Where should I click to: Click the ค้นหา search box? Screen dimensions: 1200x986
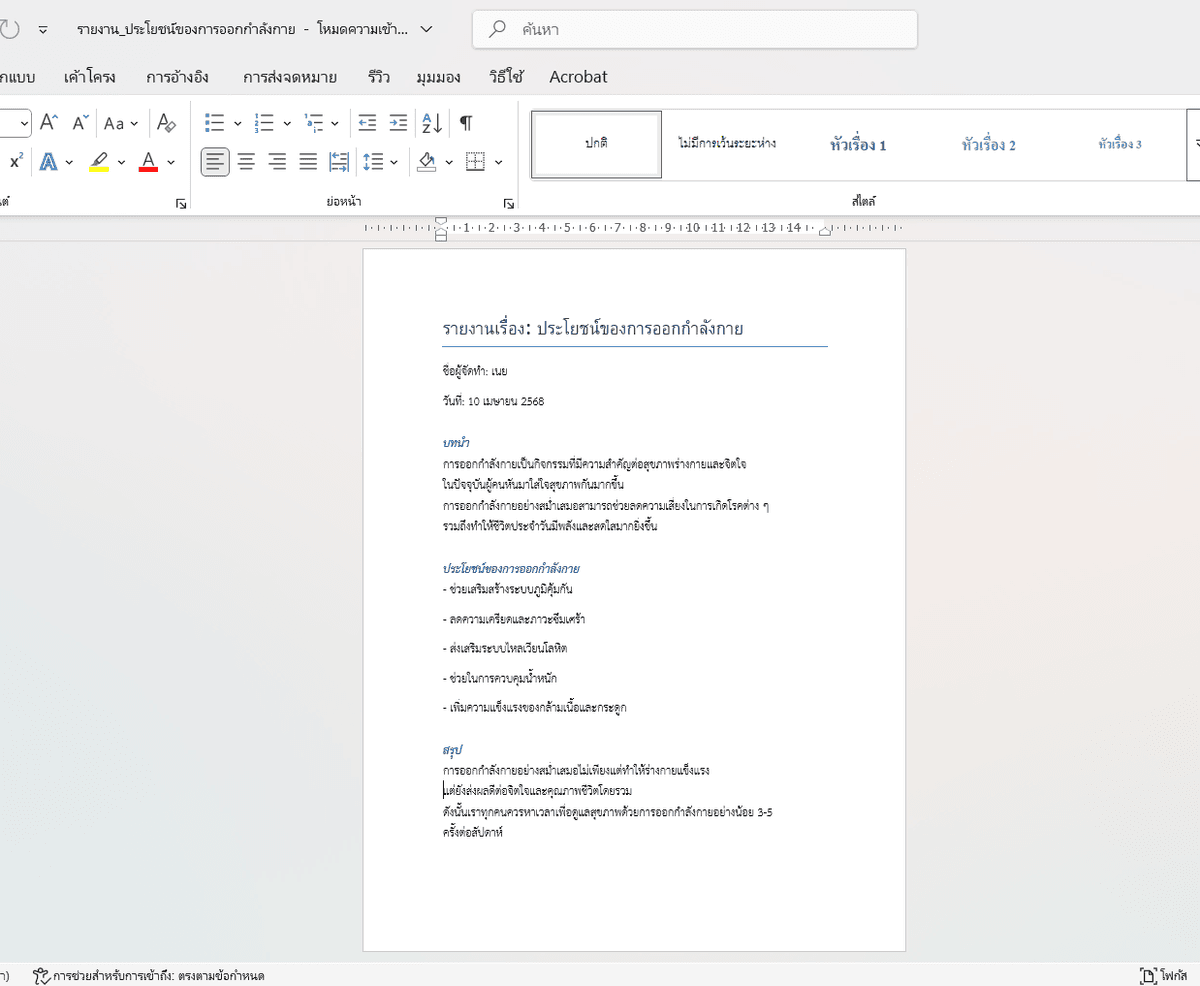[x=695, y=29]
